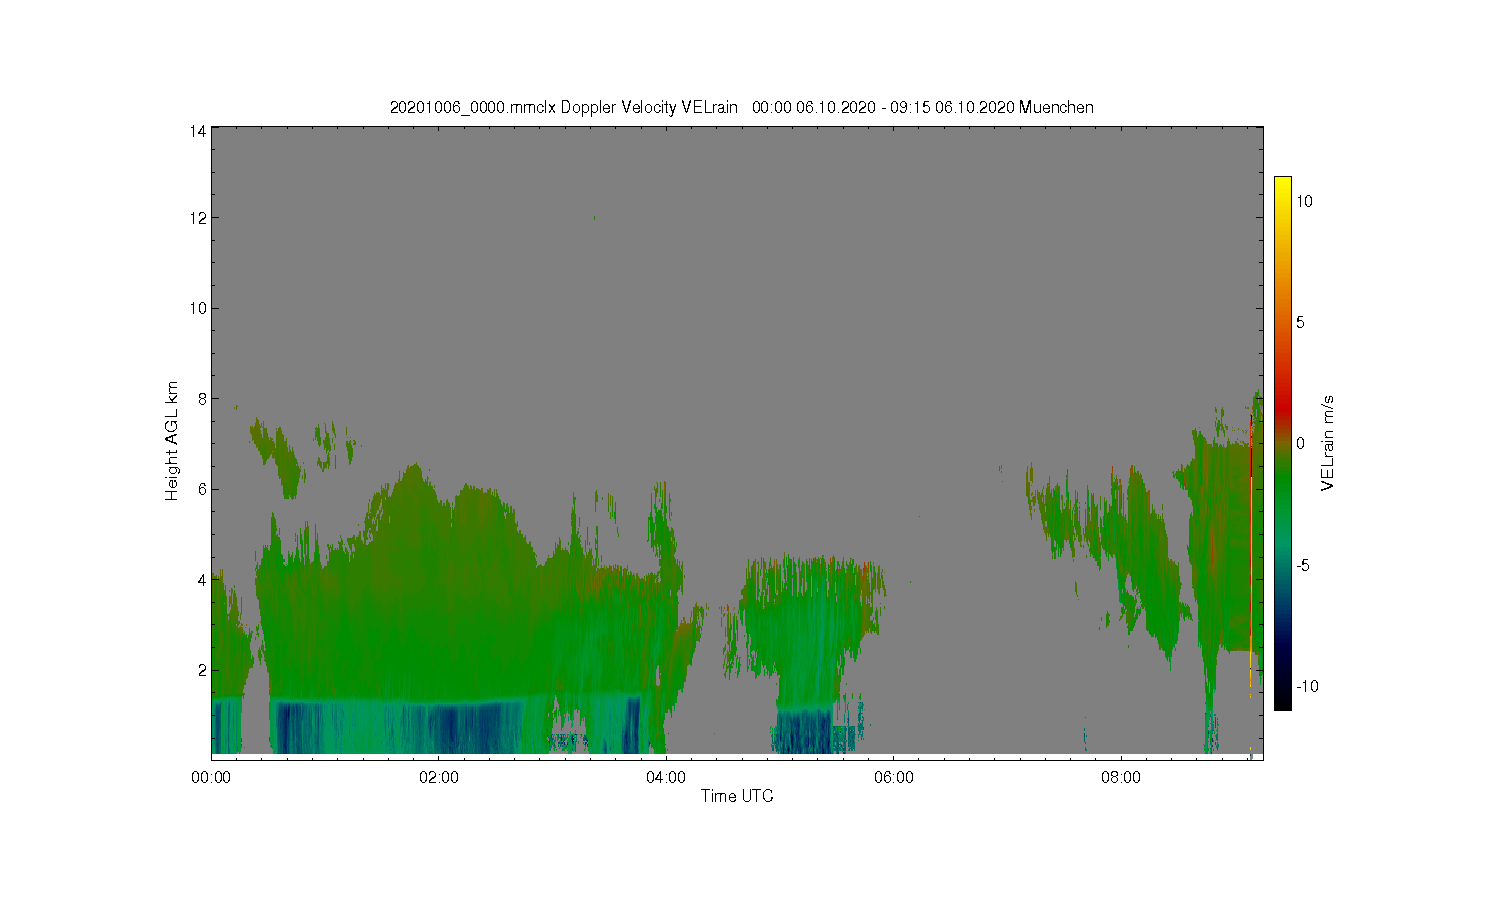Click the 00:00 time tick label

click(x=211, y=777)
